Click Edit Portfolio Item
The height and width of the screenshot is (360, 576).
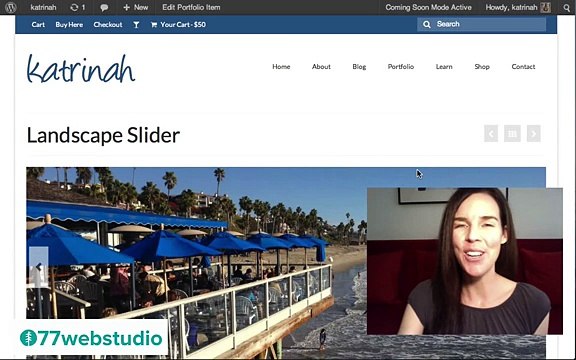tap(191, 7)
